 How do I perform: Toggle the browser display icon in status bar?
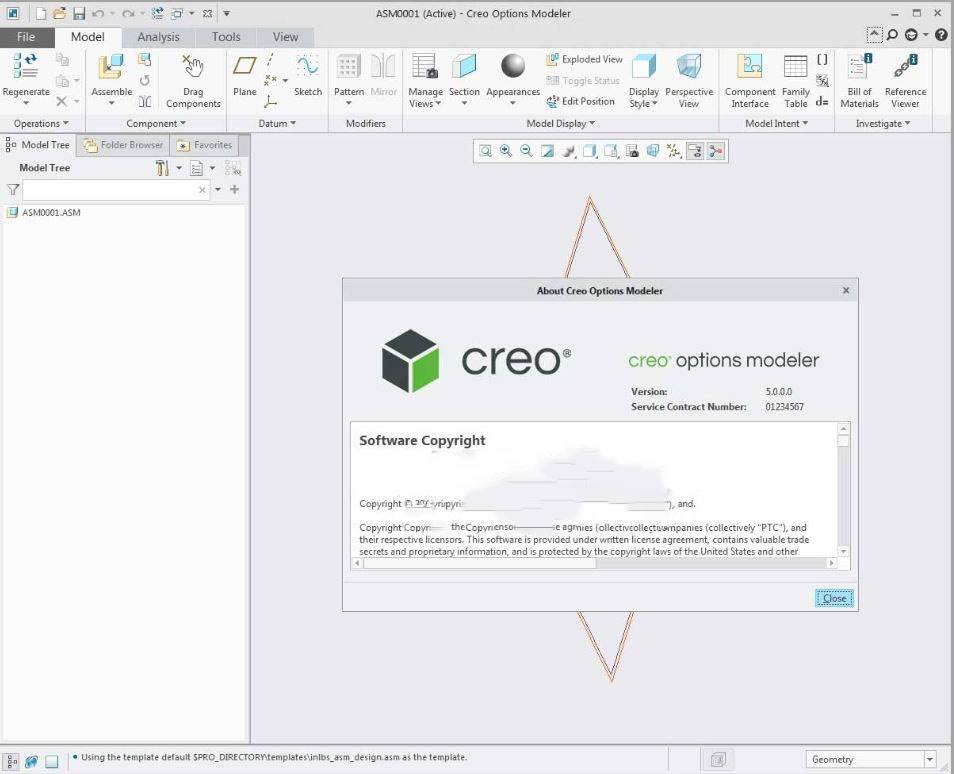[x=32, y=761]
